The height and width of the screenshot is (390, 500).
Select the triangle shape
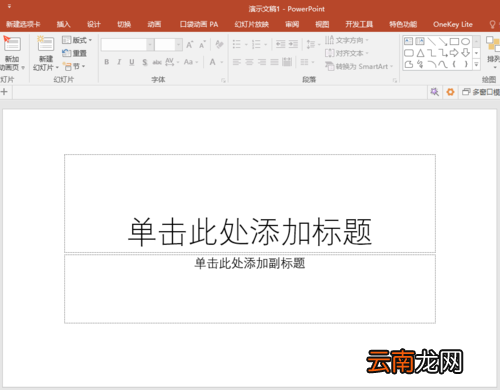[x=420, y=53]
